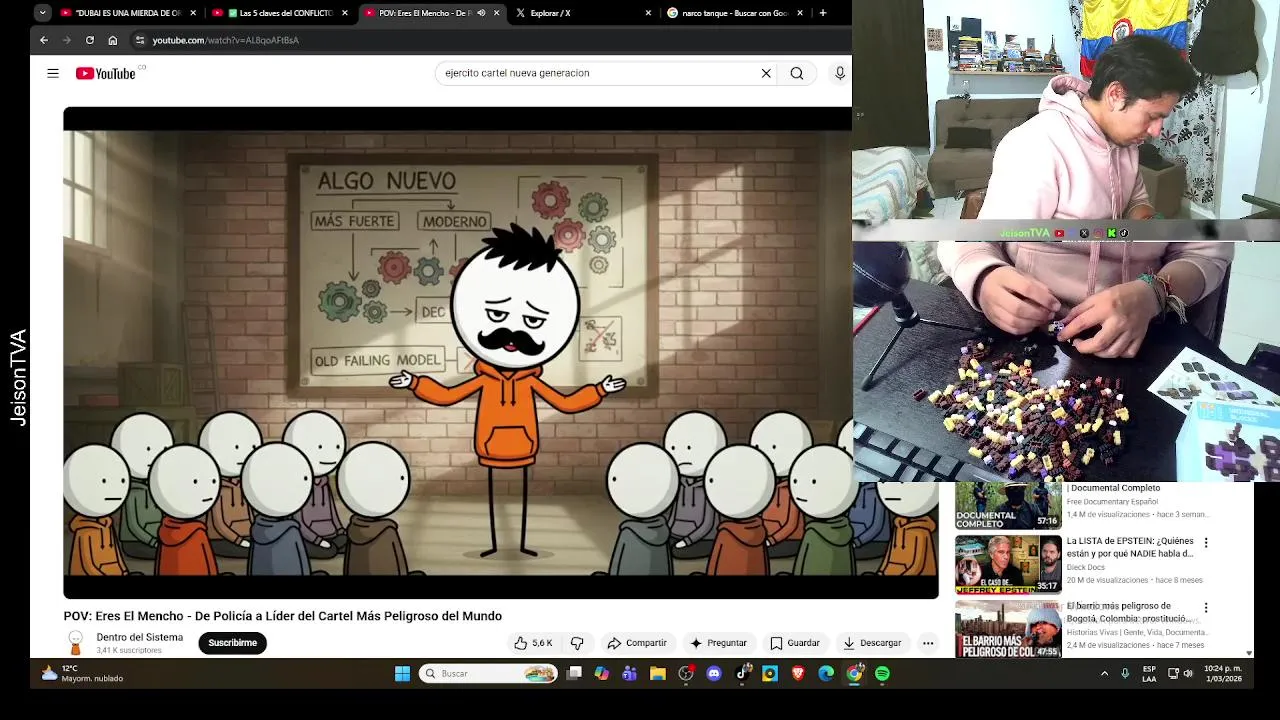This screenshot has width=1280, height=720.
Task: Open Discord from the taskbar
Action: pyautogui.click(x=714, y=674)
